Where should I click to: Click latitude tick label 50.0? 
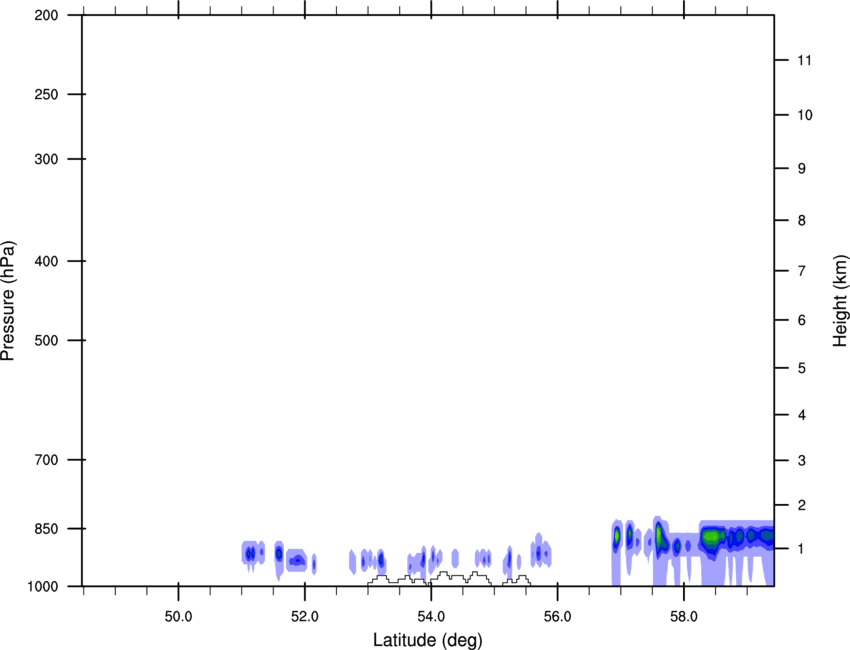178,617
